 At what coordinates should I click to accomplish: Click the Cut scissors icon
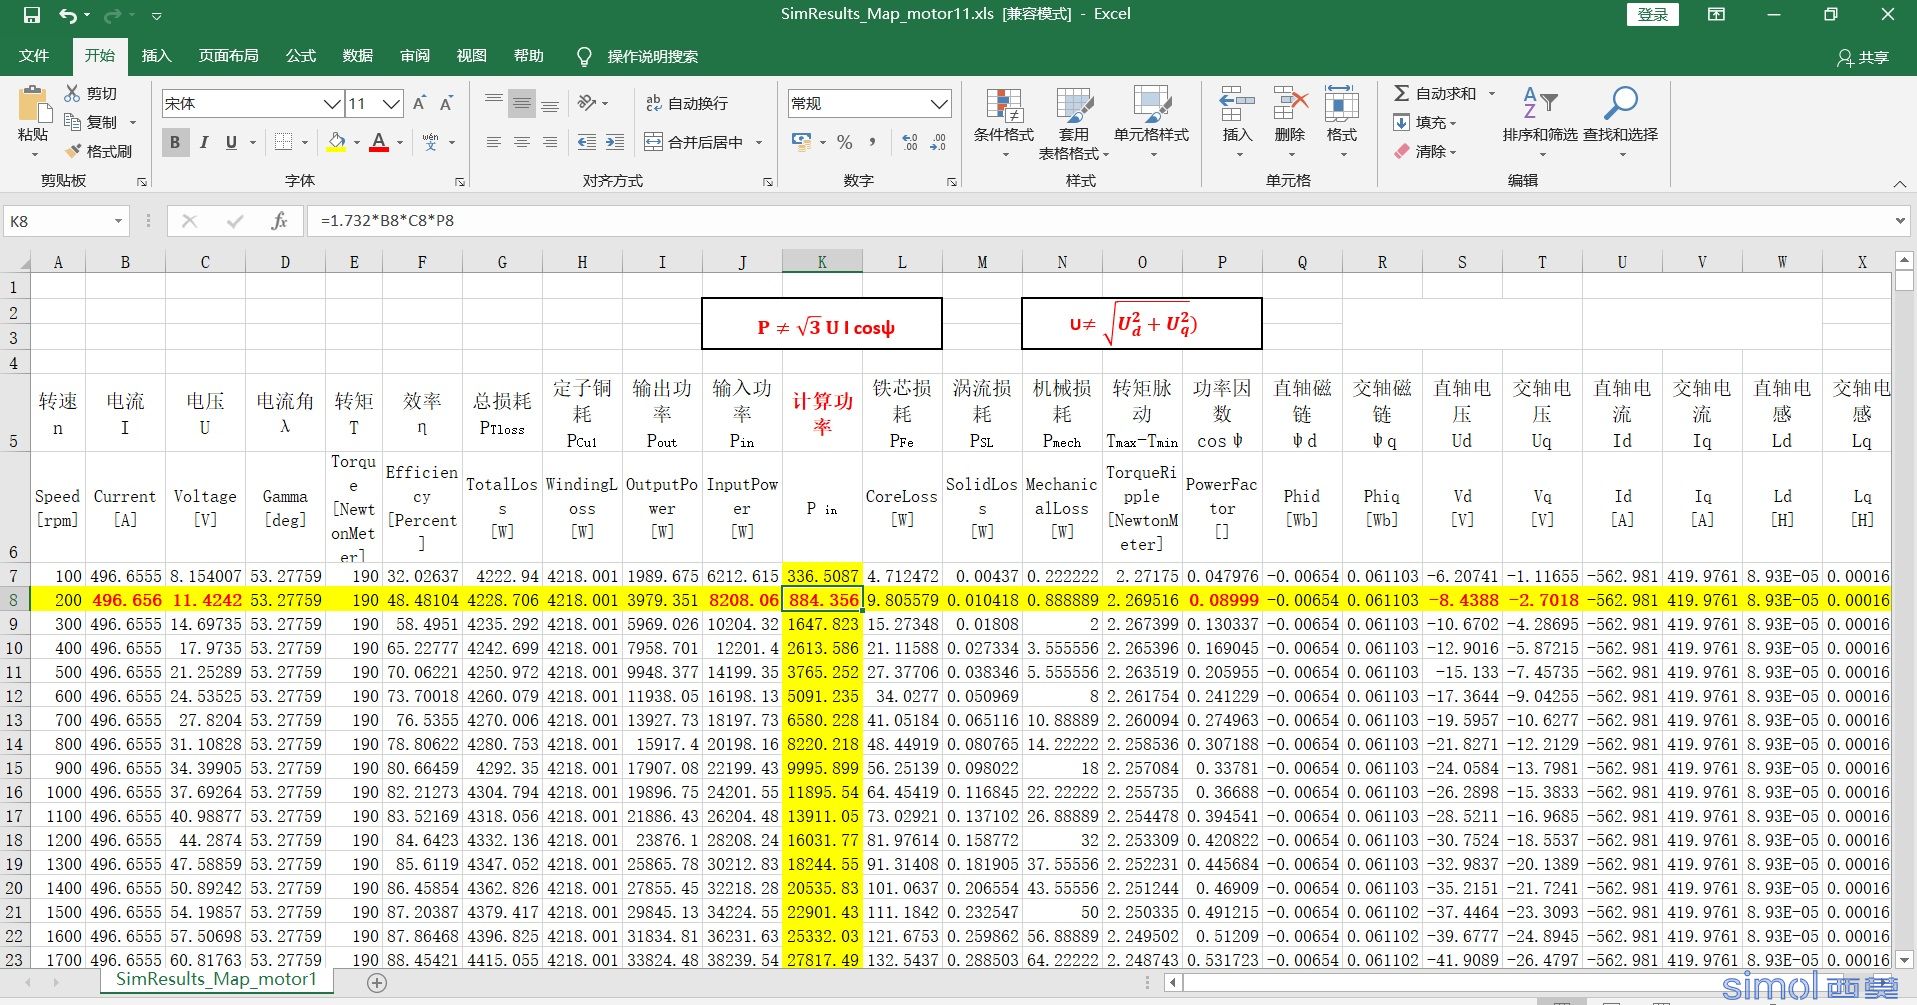[72, 93]
